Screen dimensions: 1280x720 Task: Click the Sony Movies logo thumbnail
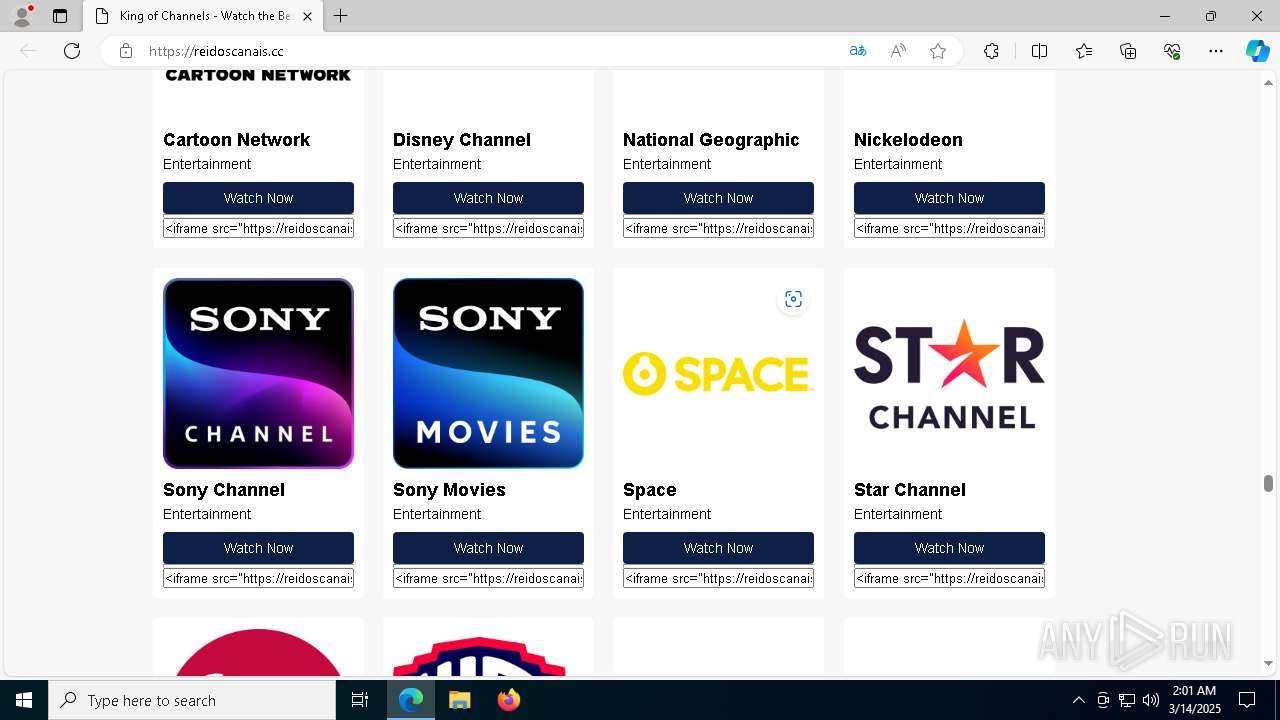pyautogui.click(x=488, y=373)
